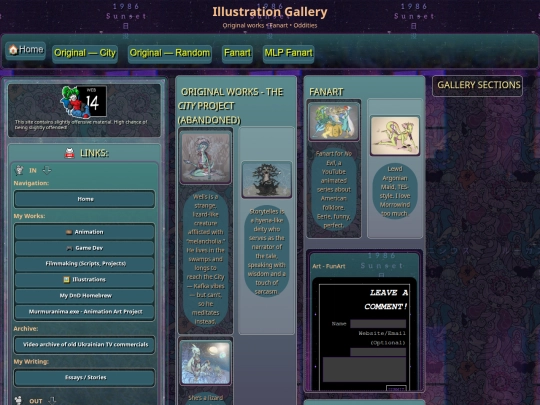Open the Wels lizard creature thumbnail
540x405 pixels.
tap(206, 158)
